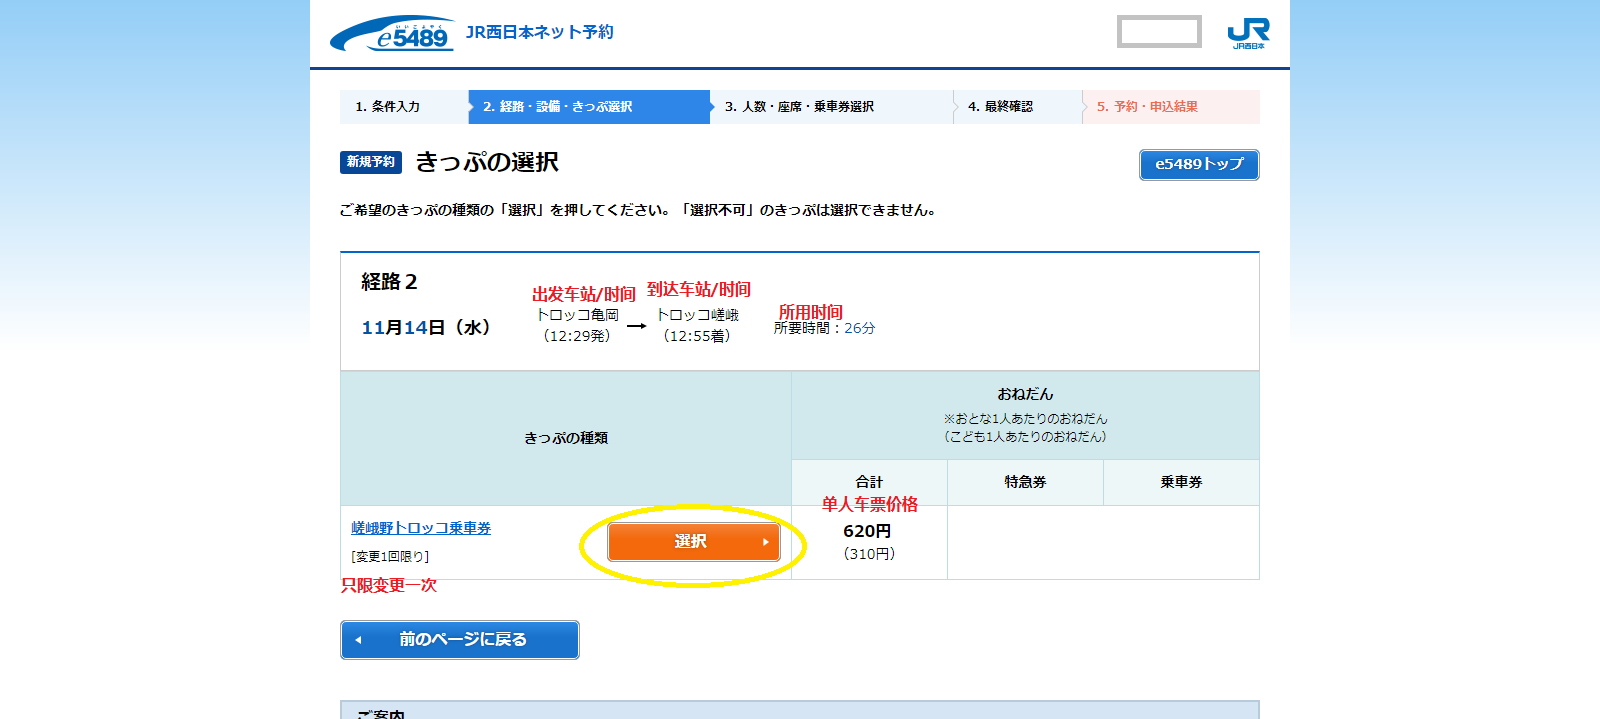Click the 特急券 column header
Image resolution: width=1600 pixels, height=719 pixels.
pyautogui.click(x=1025, y=482)
